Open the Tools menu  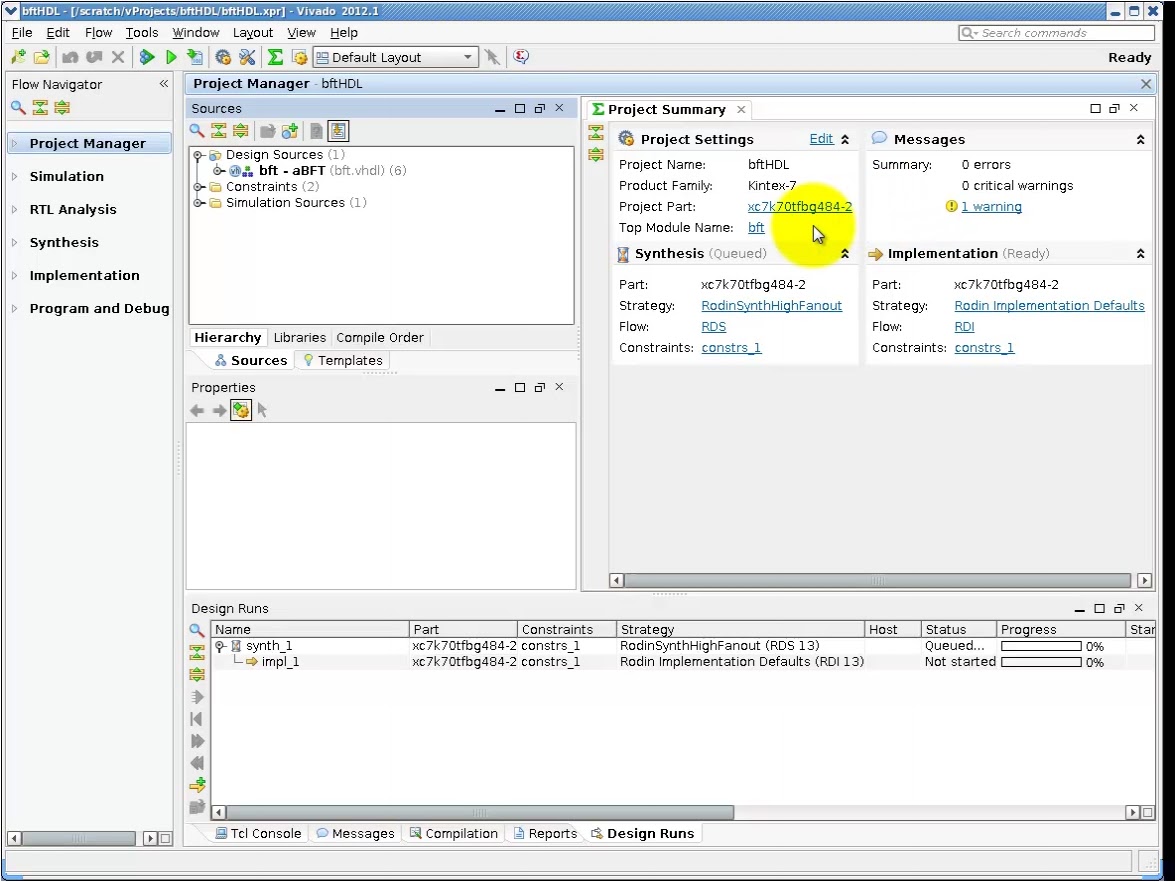coord(142,32)
